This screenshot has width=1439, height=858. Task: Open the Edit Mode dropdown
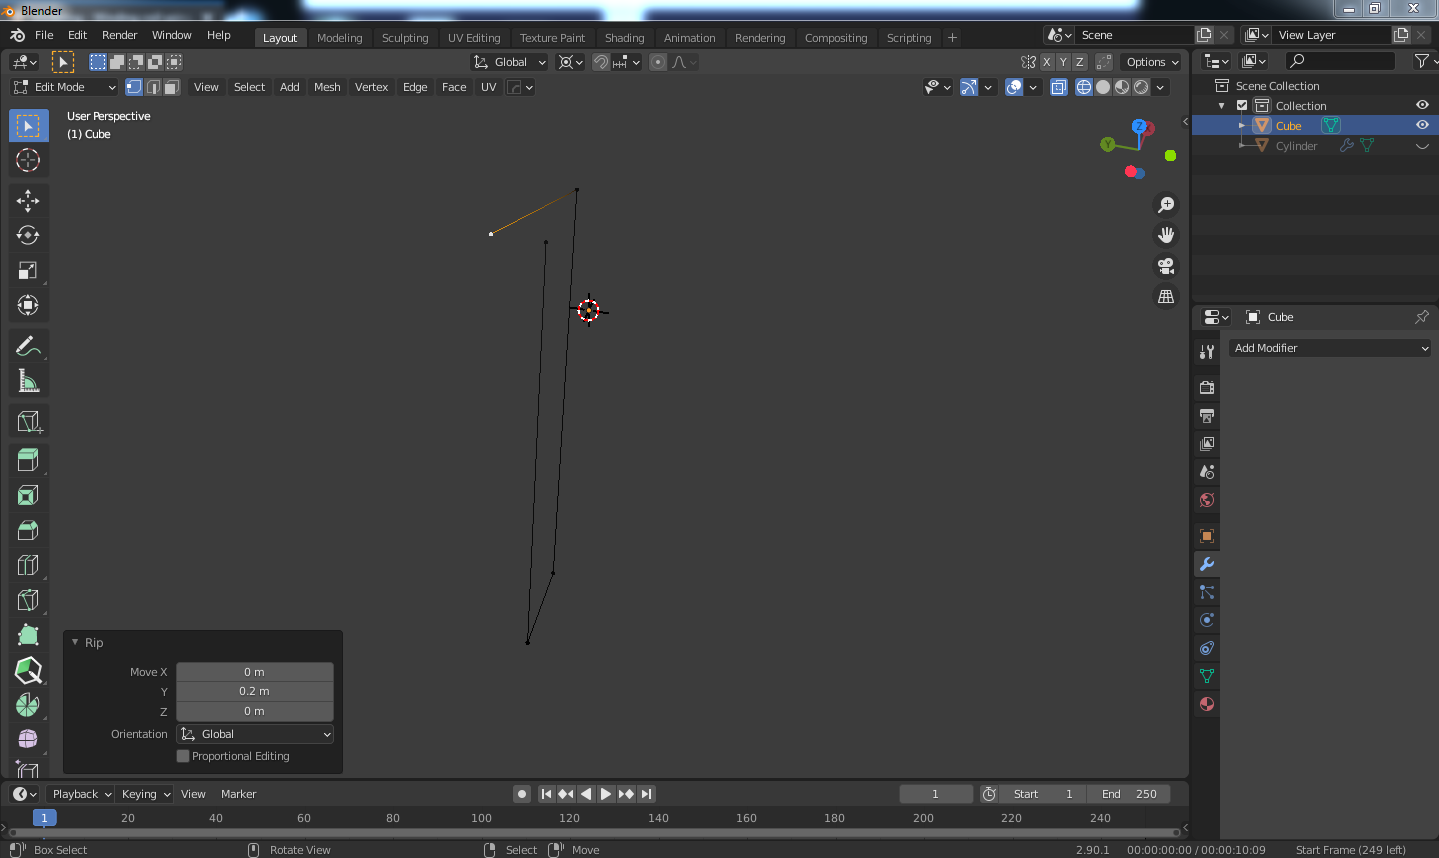(x=65, y=87)
